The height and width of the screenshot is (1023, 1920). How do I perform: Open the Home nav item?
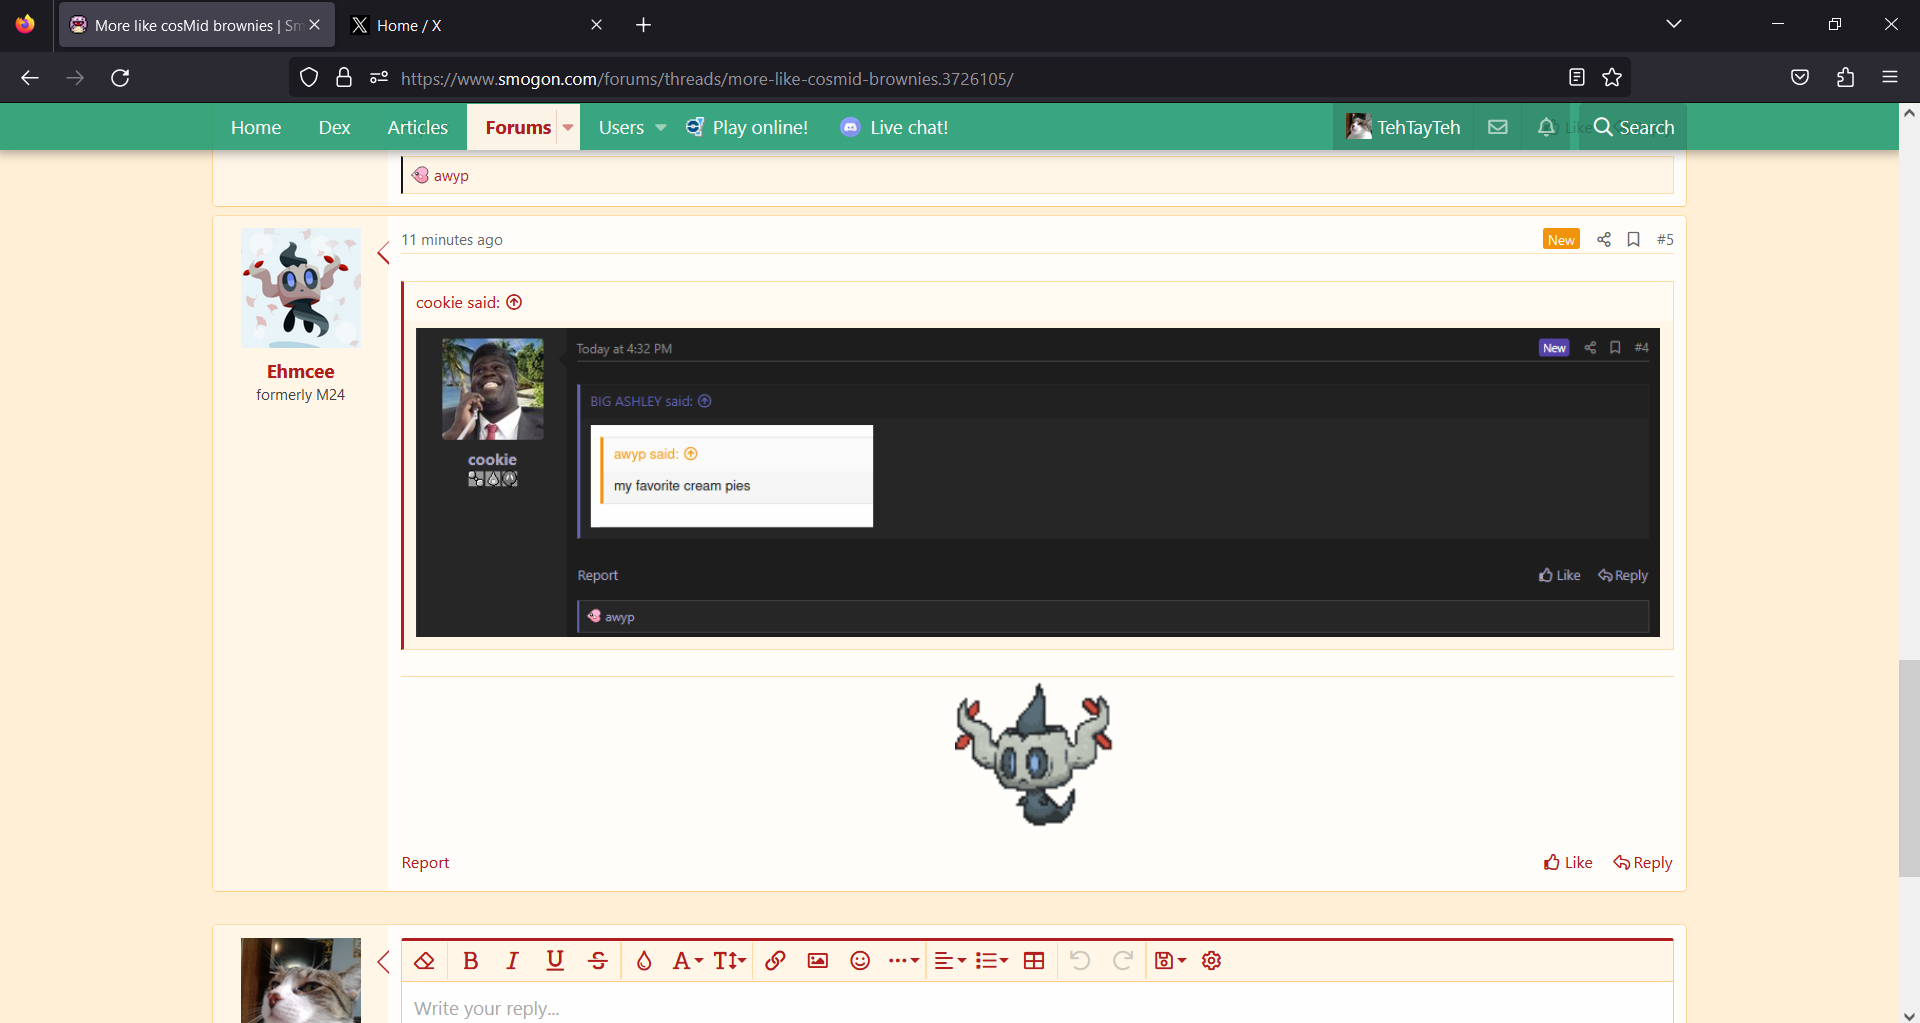tap(256, 127)
